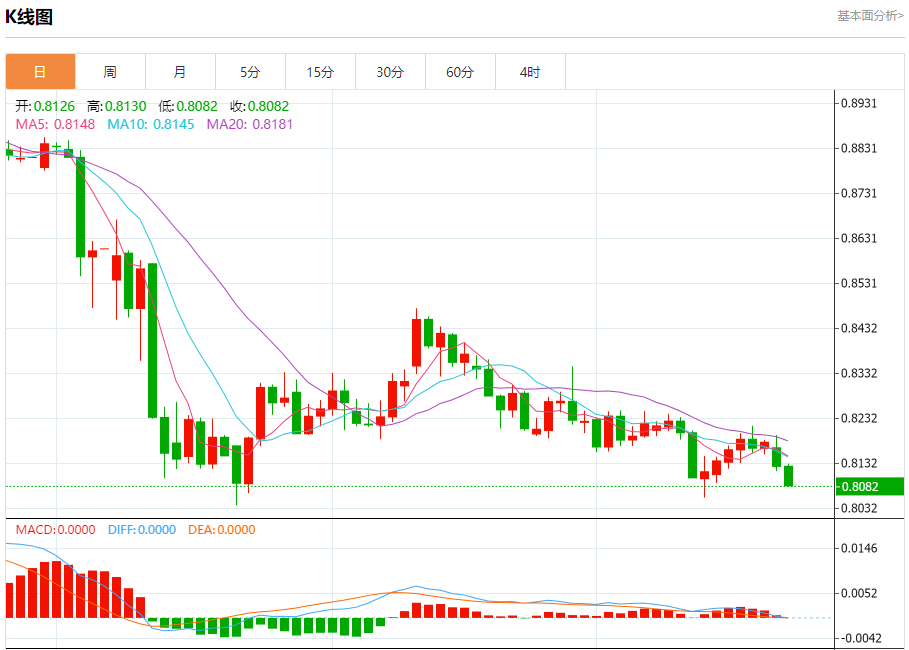This screenshot has width=909, height=650.
Task: Click the 0.0146 MACD axis label
Action: [859, 548]
